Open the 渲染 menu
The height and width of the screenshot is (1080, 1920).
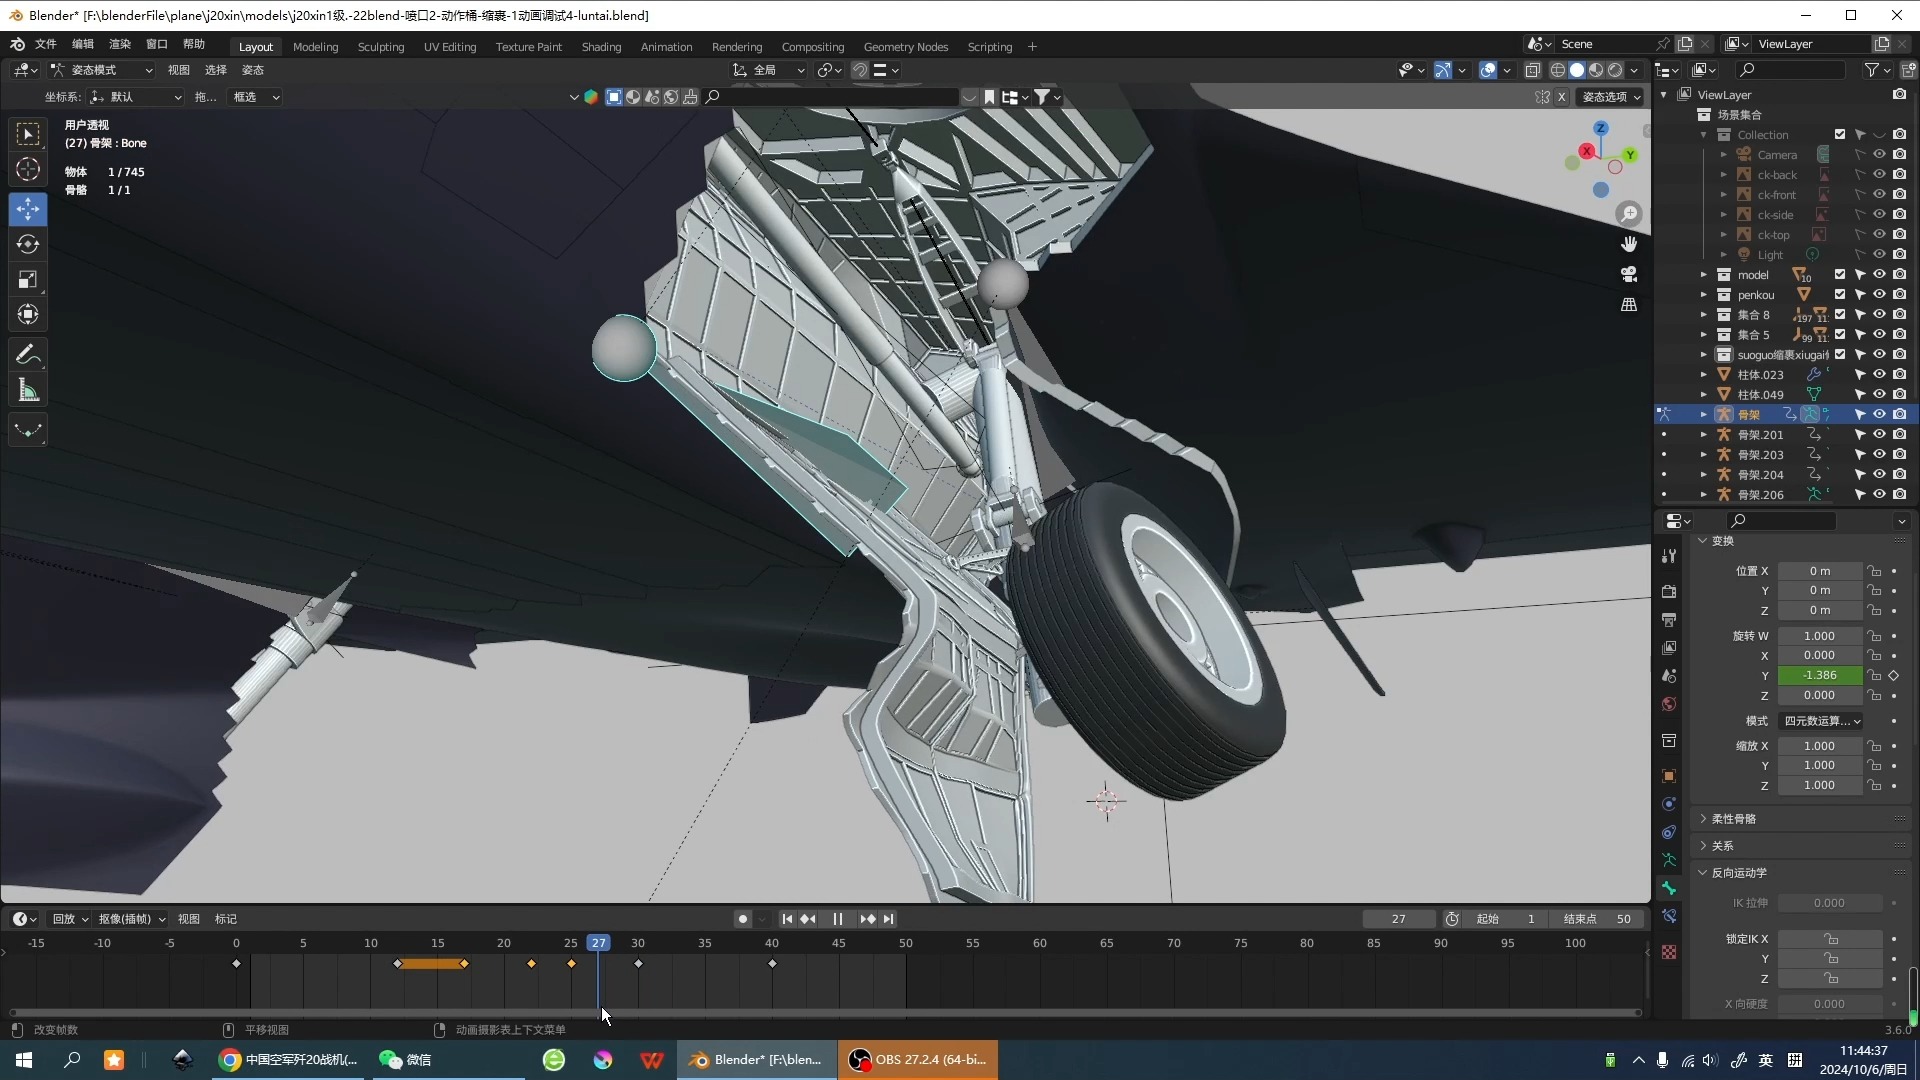click(x=120, y=45)
